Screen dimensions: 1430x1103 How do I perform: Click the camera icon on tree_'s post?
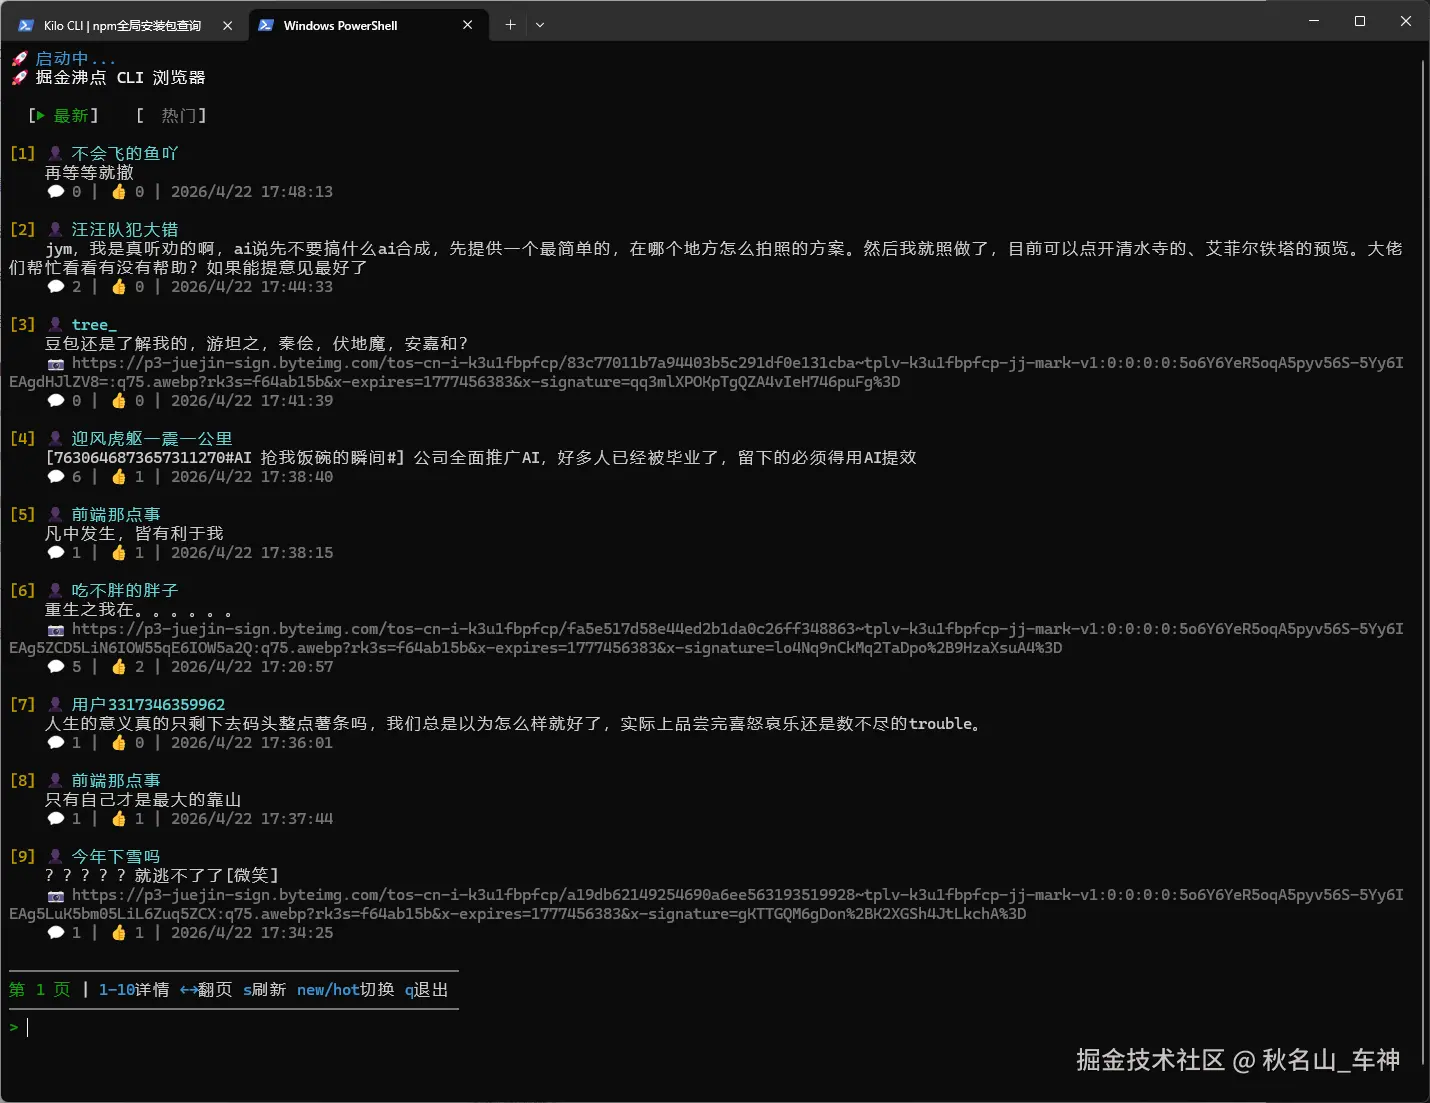tap(56, 363)
